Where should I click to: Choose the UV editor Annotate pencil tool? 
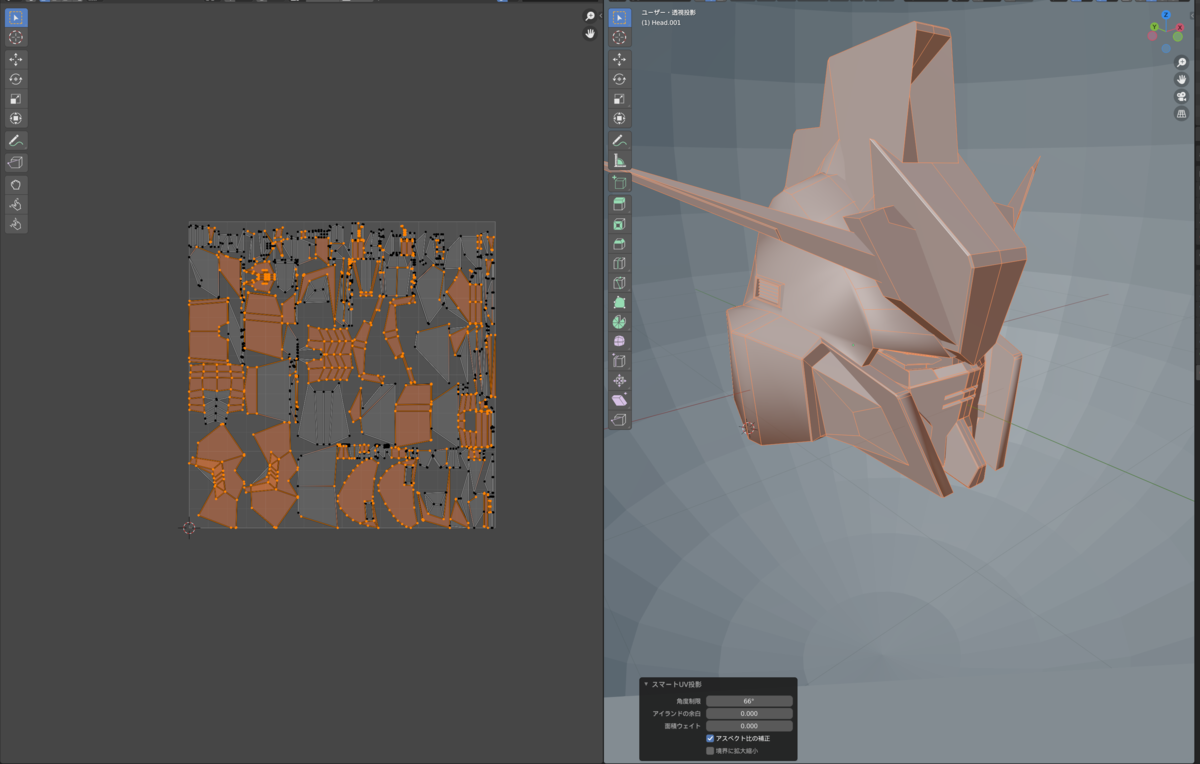(16, 141)
